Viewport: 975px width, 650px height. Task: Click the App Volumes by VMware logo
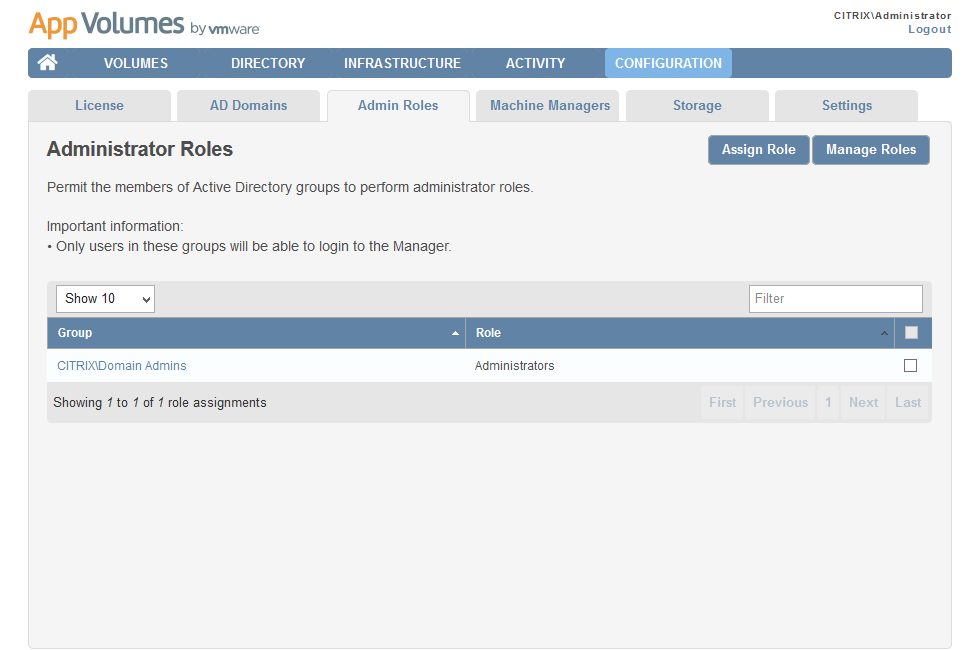[x=144, y=25]
